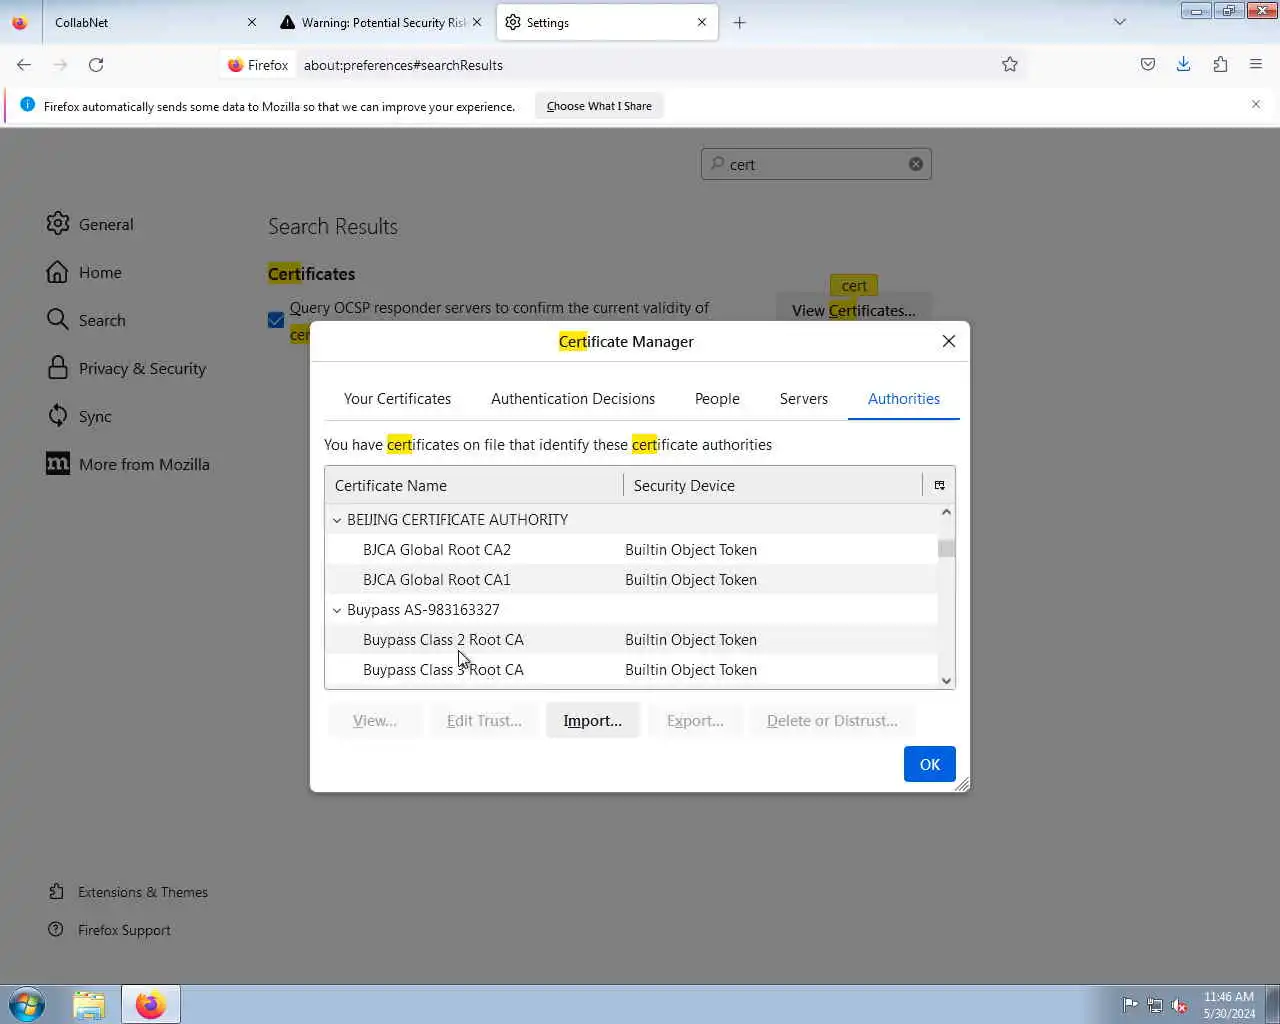Image resolution: width=1280 pixels, height=1024 pixels.
Task: Switch to the People tab
Action: click(717, 399)
